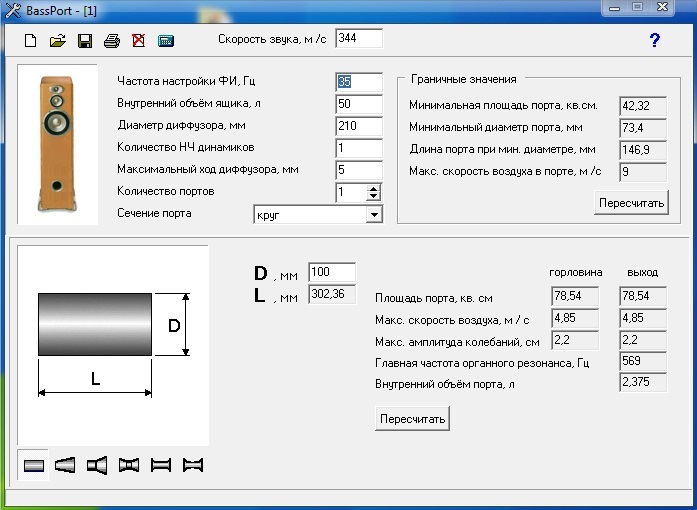Select the flared horn port shape

(x=97, y=466)
